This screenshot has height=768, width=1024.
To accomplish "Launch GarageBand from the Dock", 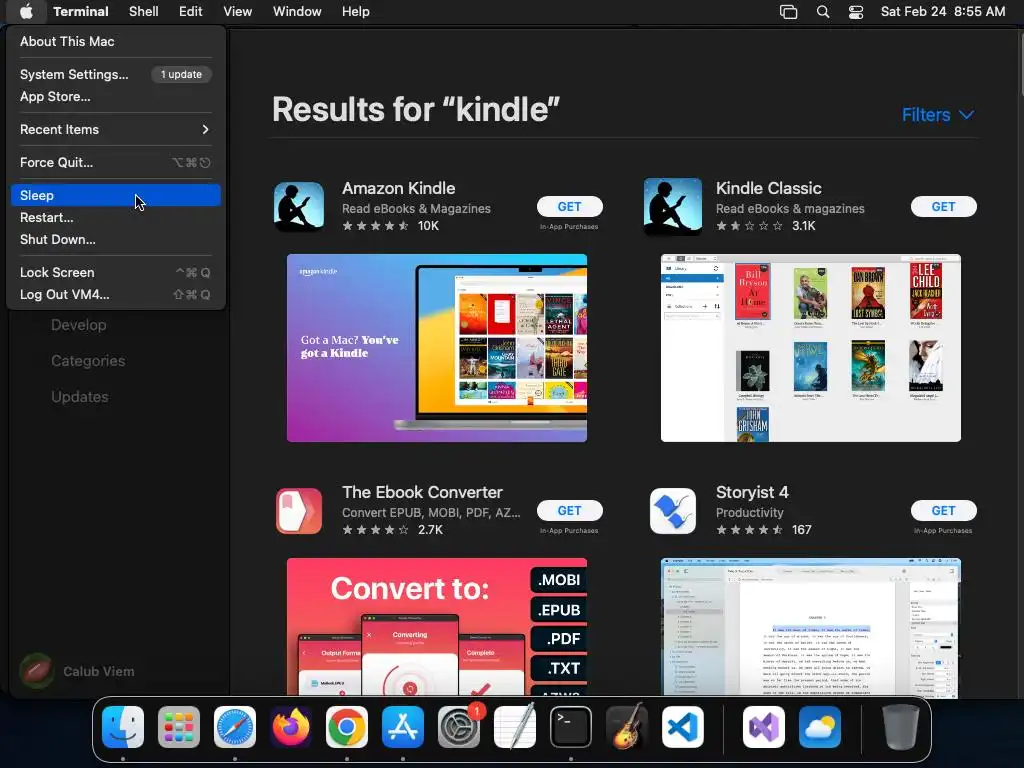I will pyautogui.click(x=627, y=727).
